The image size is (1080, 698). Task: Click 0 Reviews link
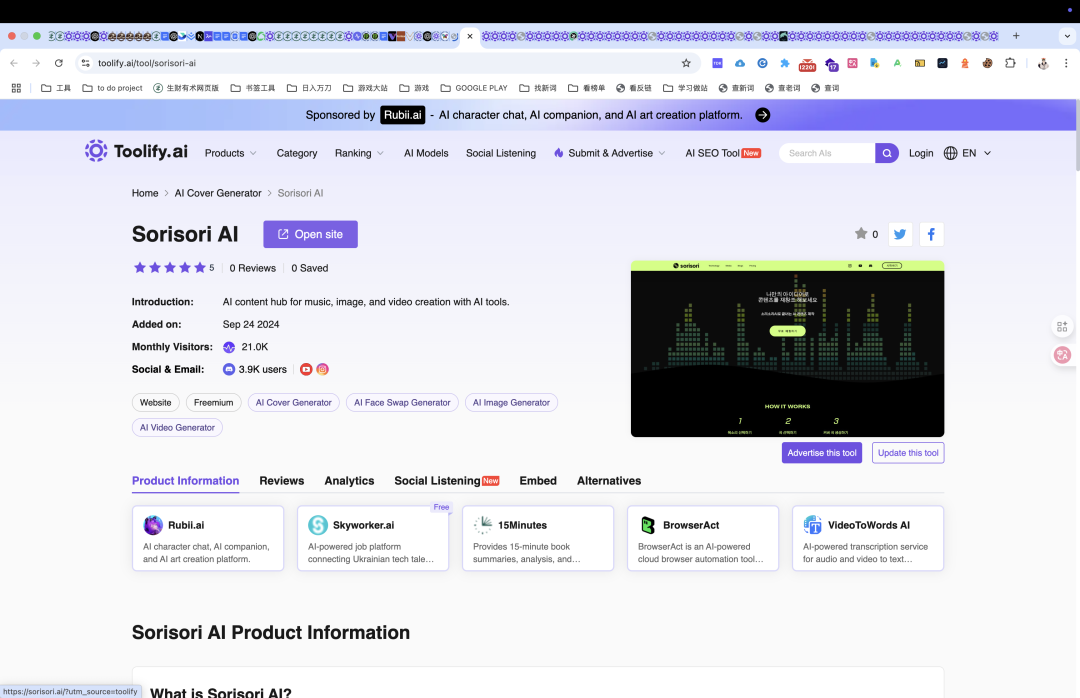pyautogui.click(x=252, y=268)
